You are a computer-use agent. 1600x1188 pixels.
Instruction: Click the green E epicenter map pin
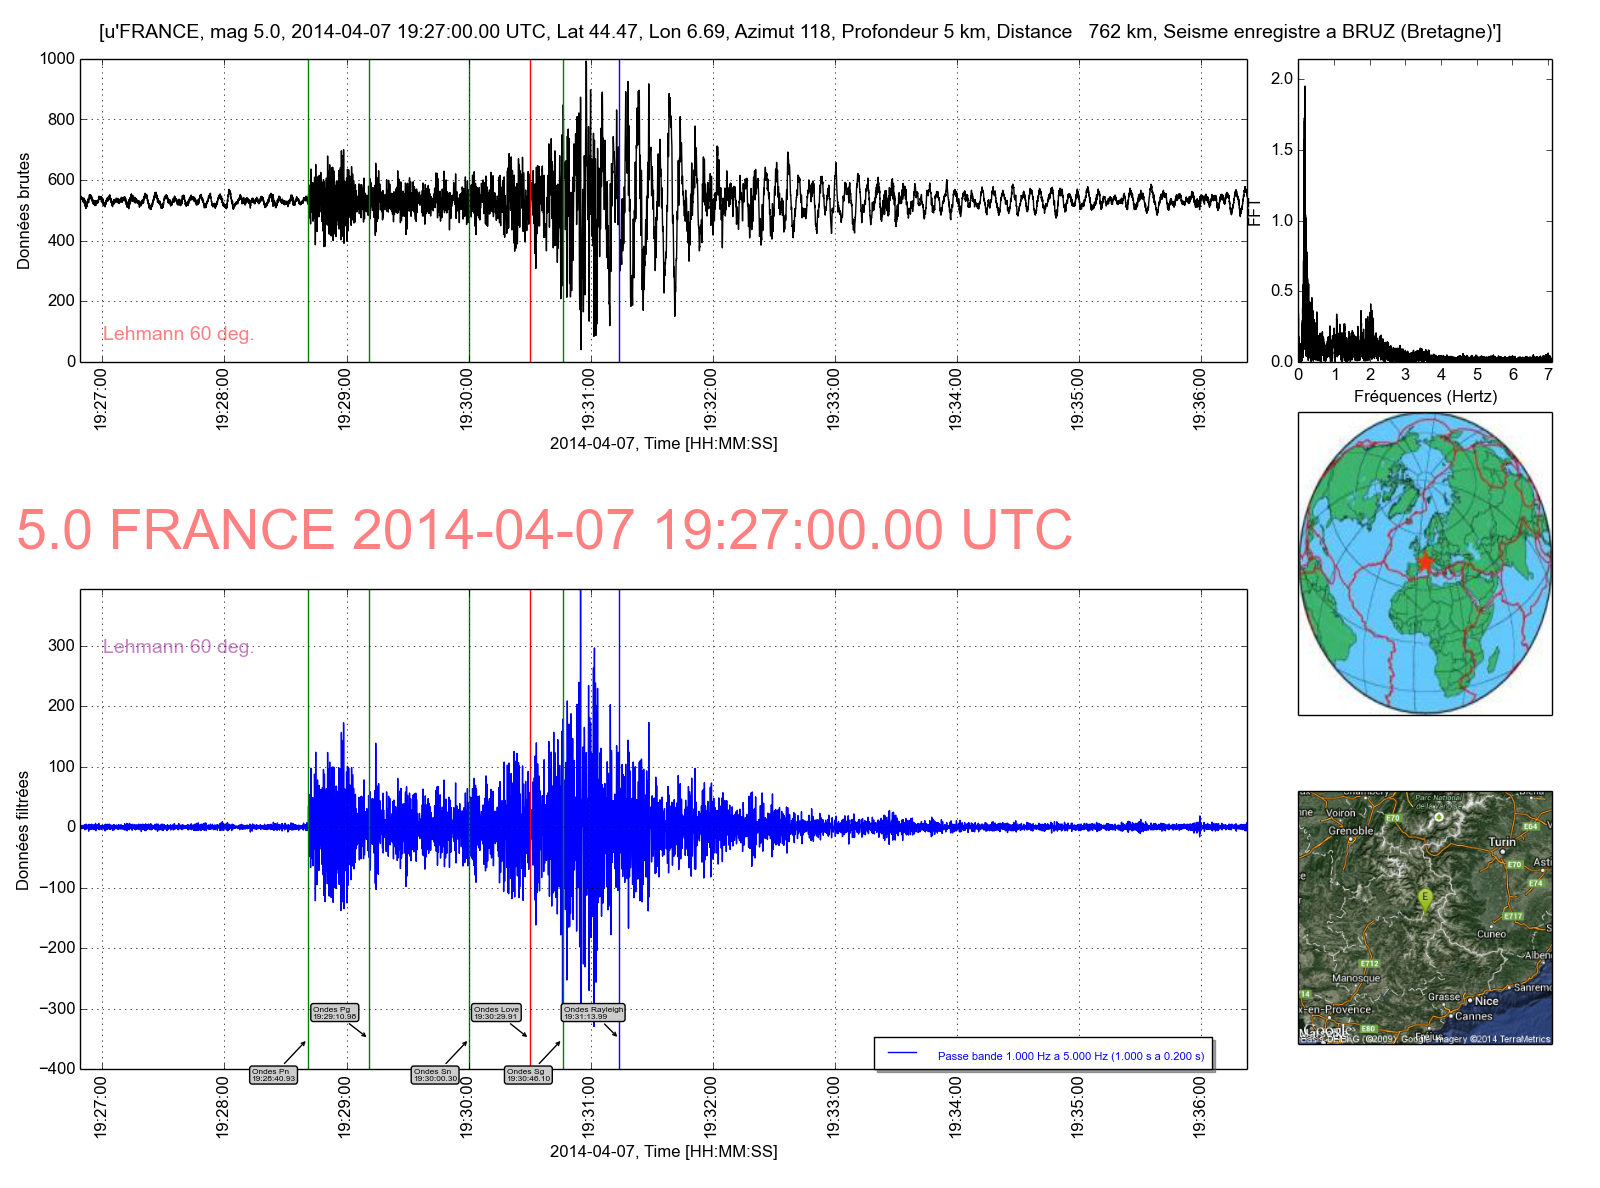coord(1425,898)
